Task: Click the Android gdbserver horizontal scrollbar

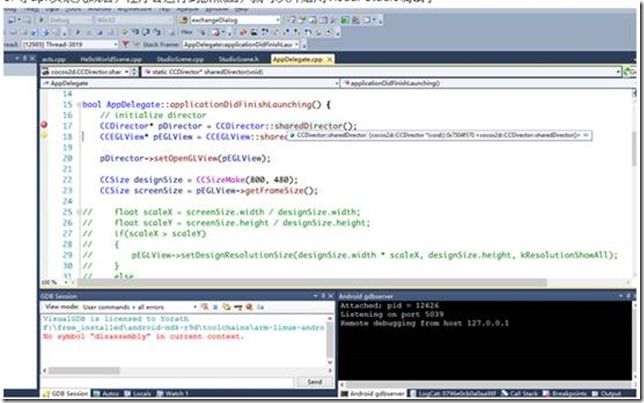Action: tap(487, 385)
